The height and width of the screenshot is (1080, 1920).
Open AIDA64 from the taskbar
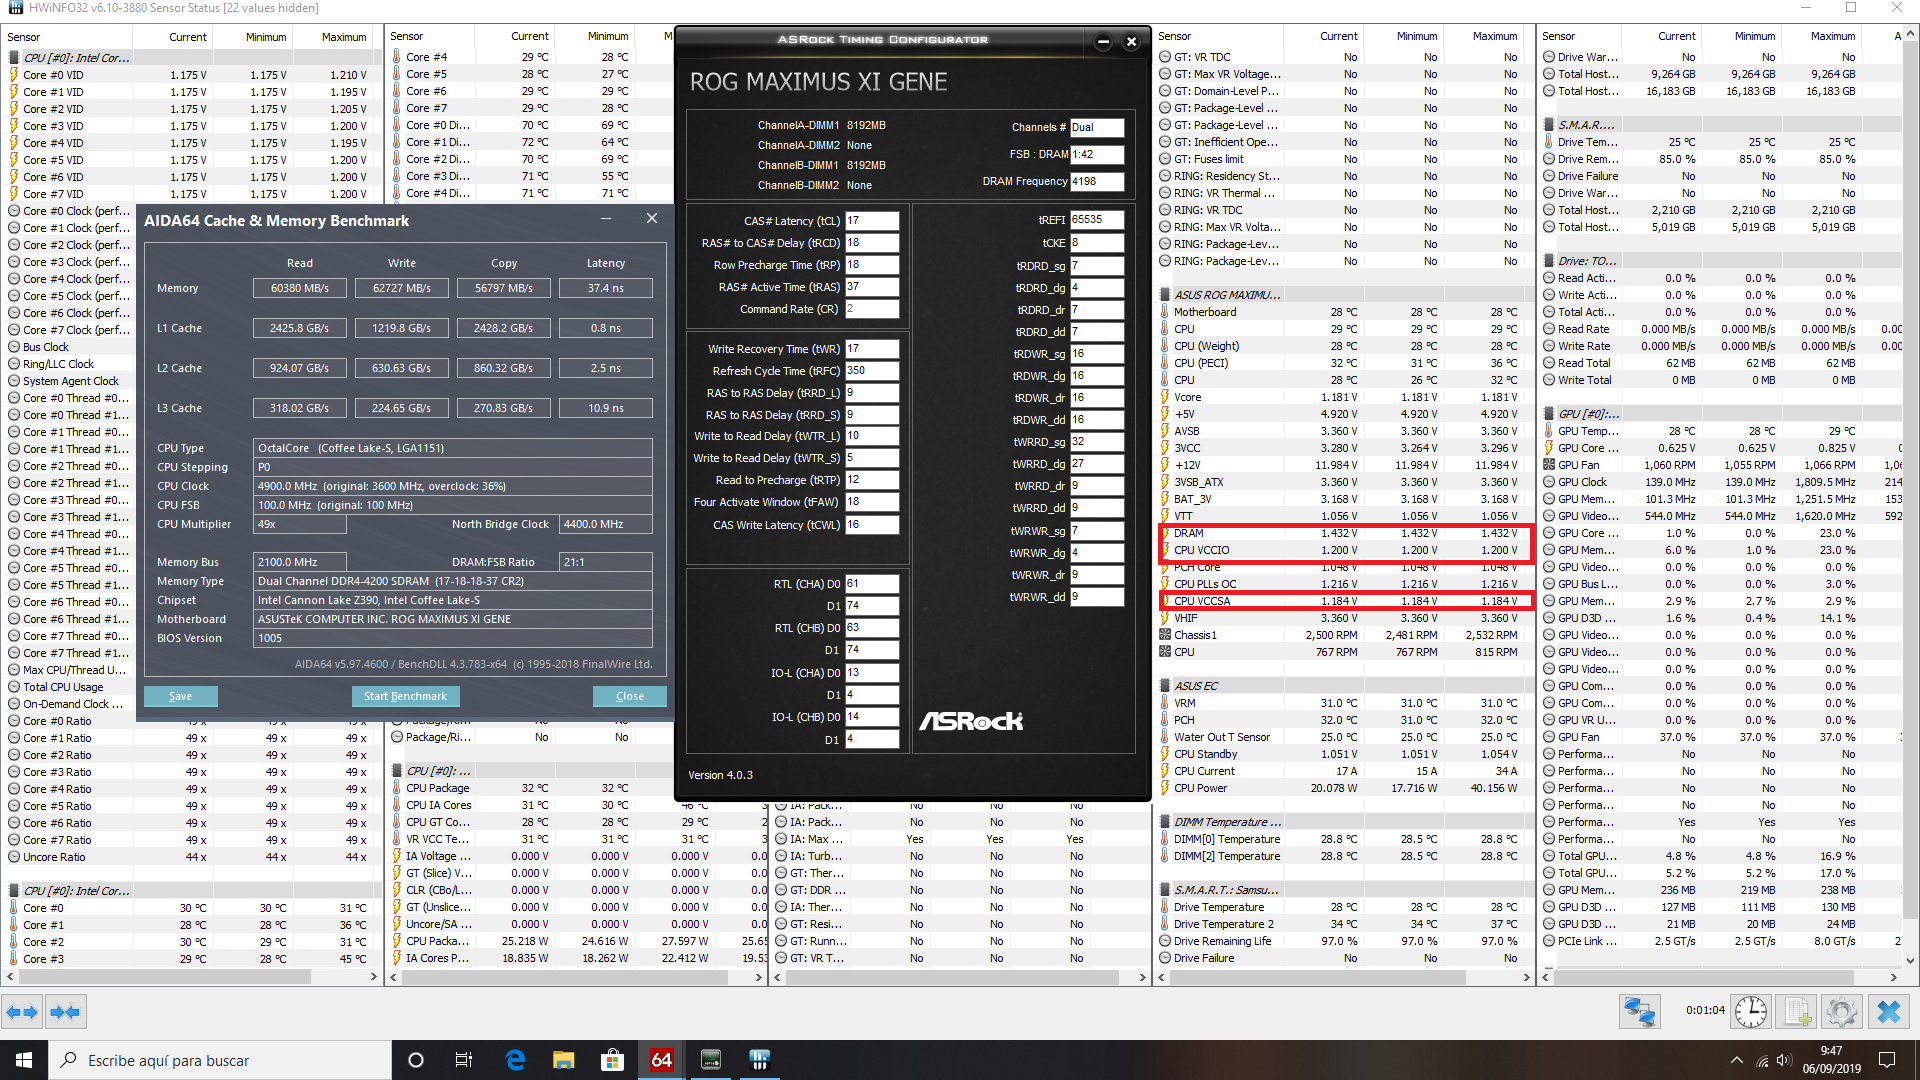(x=661, y=1060)
